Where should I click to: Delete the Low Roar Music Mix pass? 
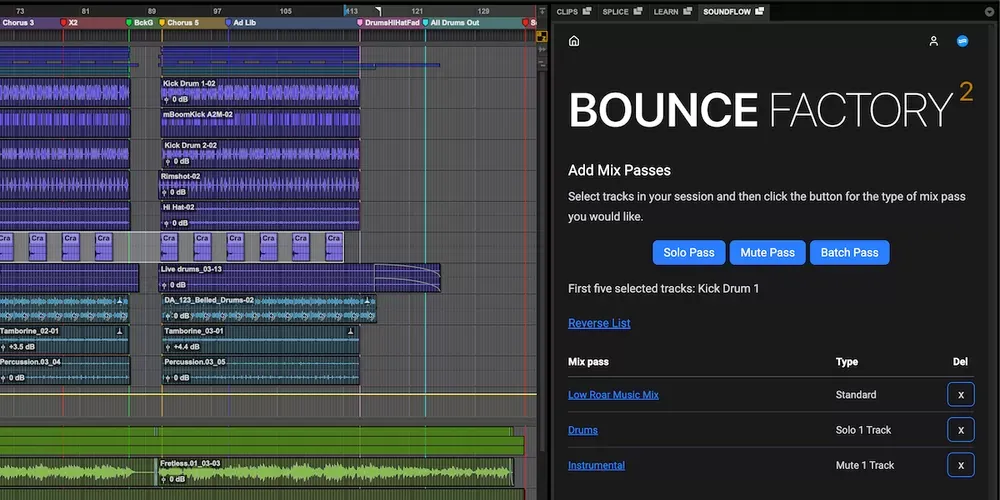(x=960, y=395)
